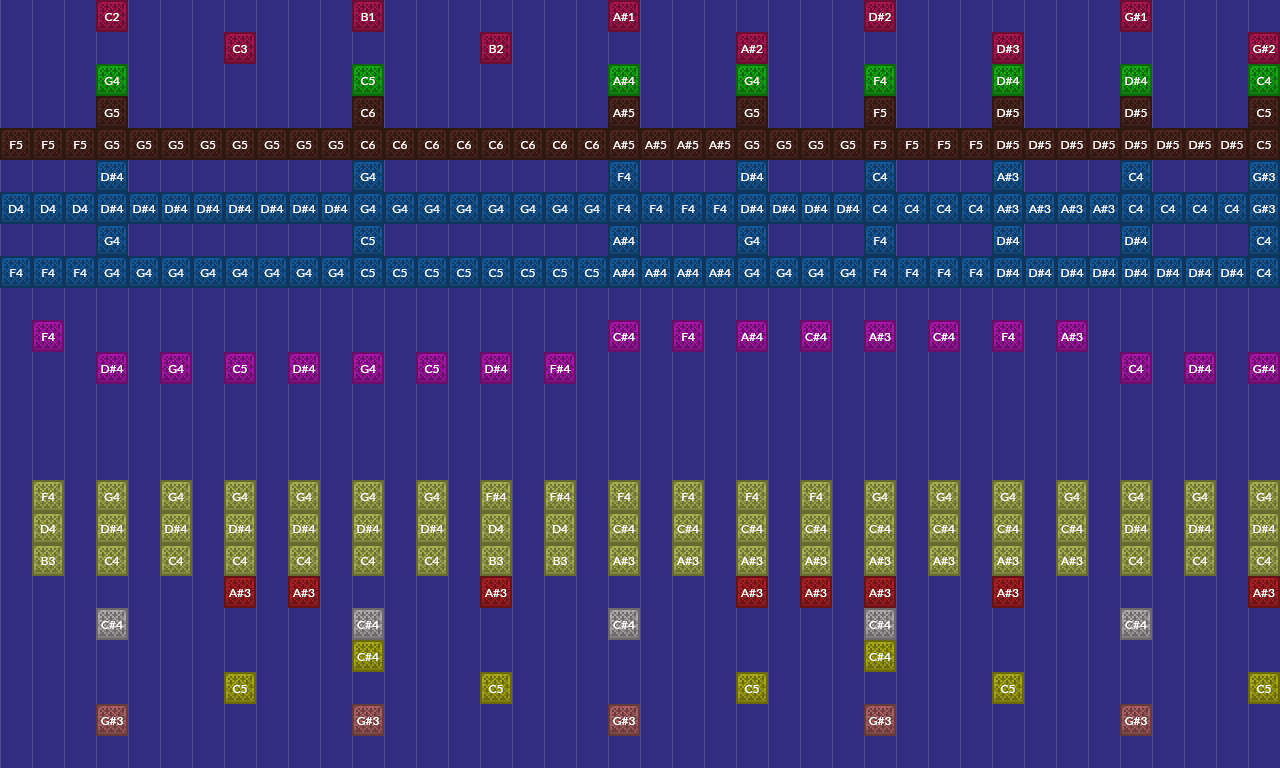The width and height of the screenshot is (1280, 768).
Task: Select the magenta F#4 note
Action: point(560,369)
